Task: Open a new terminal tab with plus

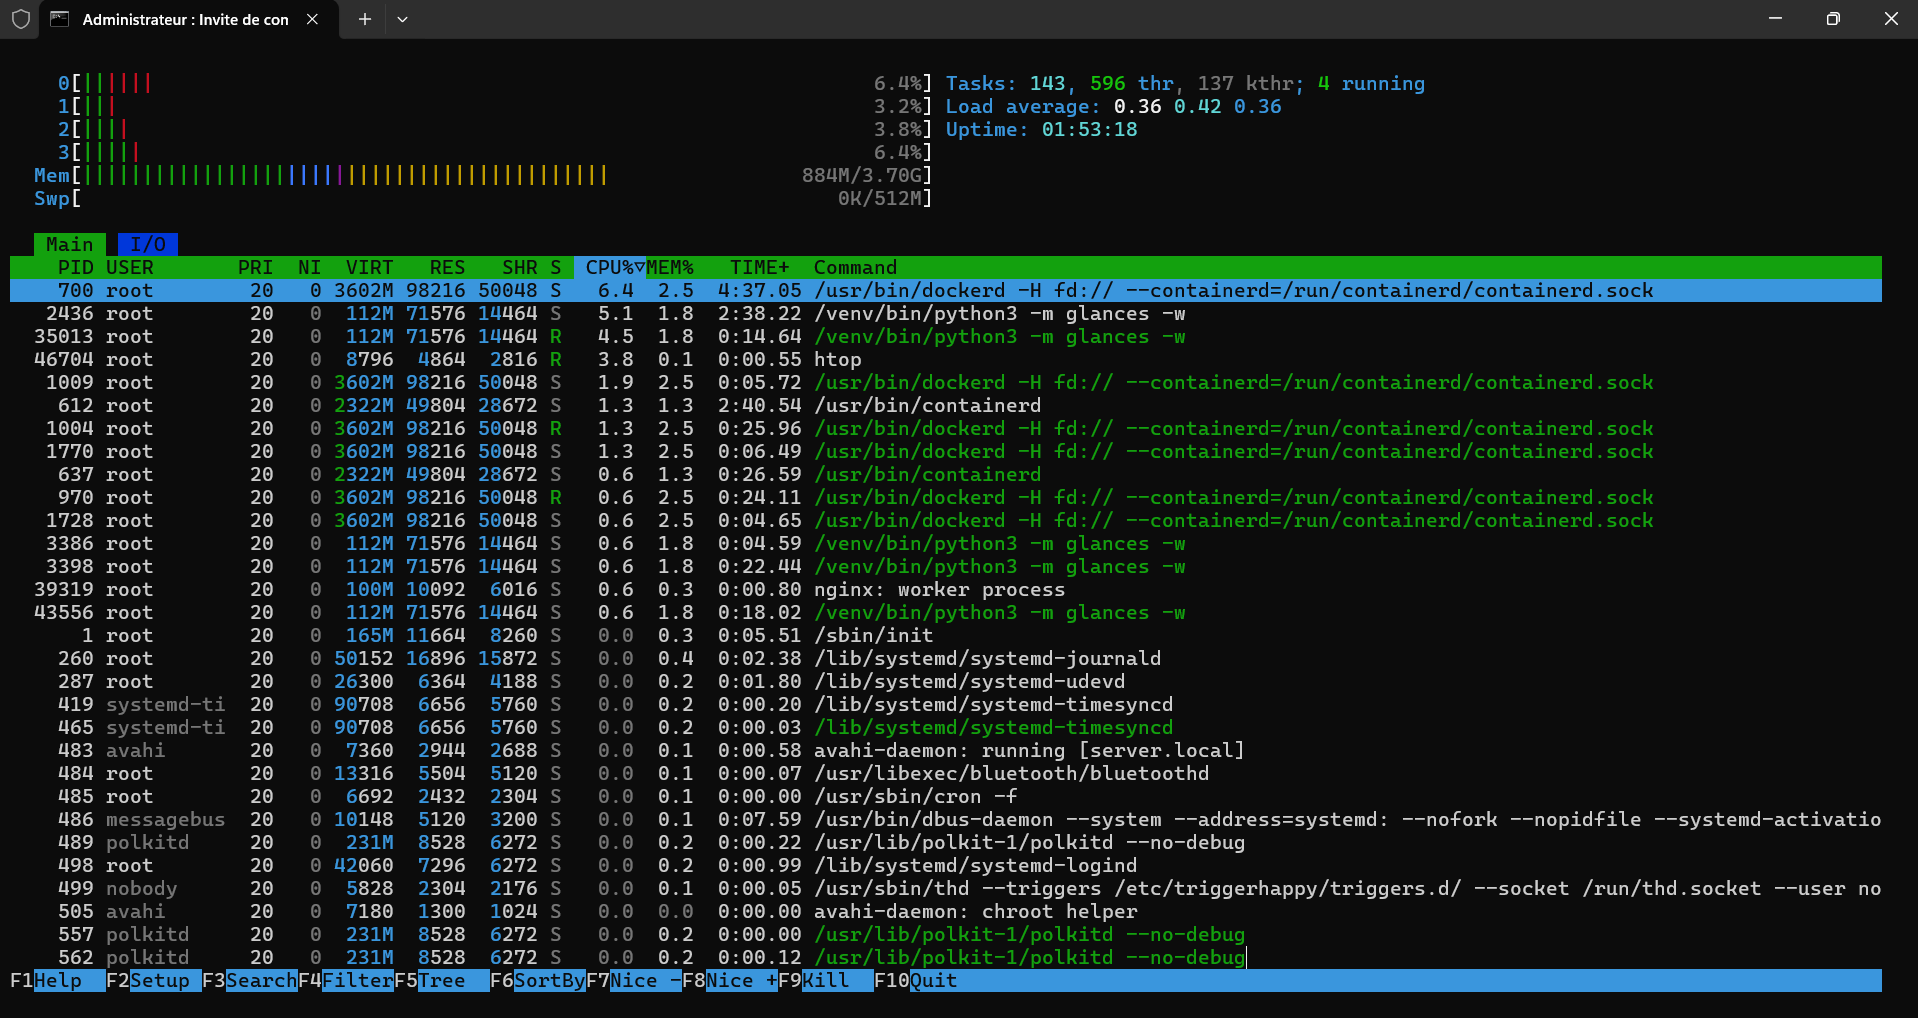Action: coord(365,19)
